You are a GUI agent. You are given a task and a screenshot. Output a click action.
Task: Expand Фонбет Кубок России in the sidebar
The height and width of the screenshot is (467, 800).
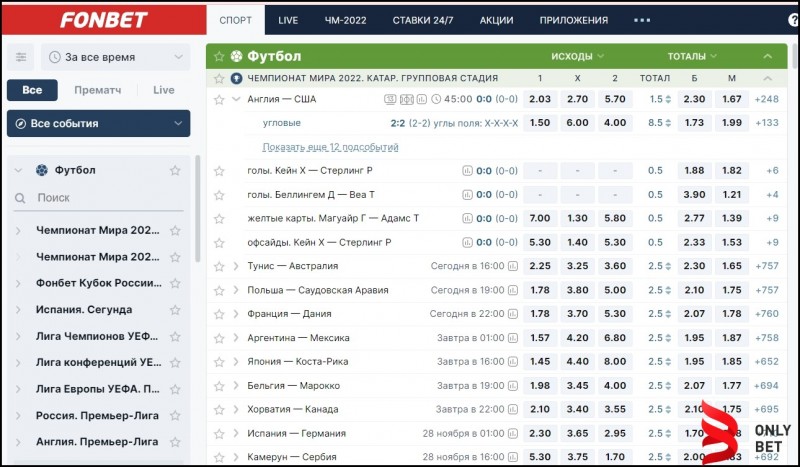click(x=18, y=283)
